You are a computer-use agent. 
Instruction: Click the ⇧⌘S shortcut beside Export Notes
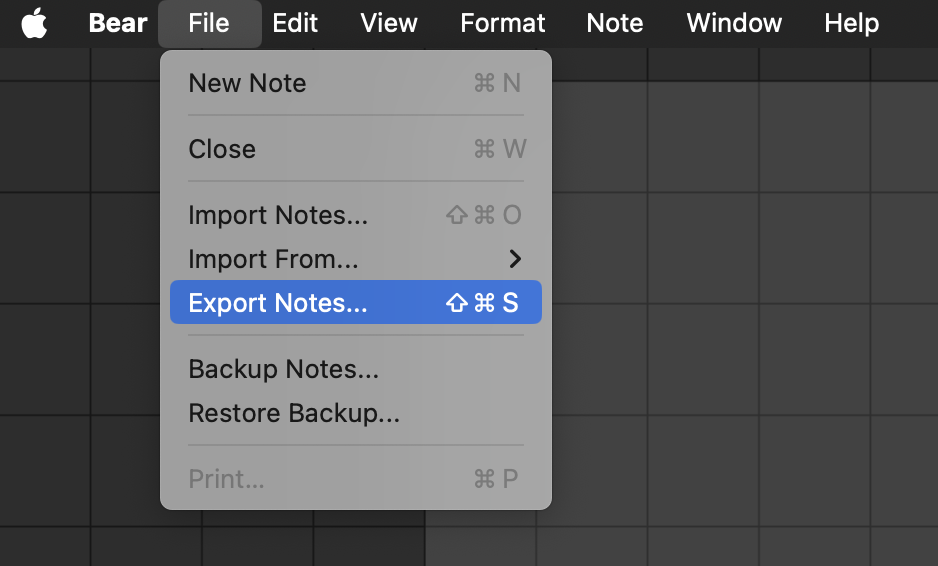click(482, 303)
